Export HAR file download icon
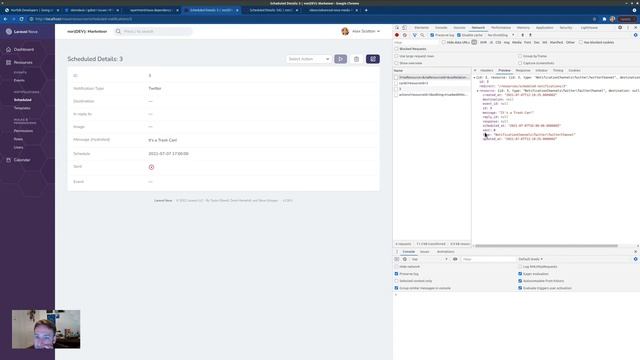Image resolution: width=640 pixels, height=360 pixels. pos(530,35)
